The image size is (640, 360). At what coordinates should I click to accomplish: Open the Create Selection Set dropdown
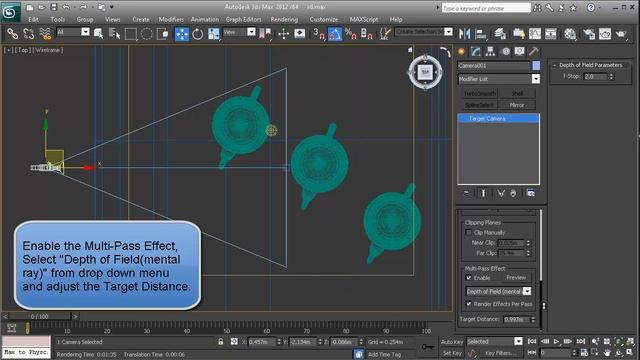click(x=448, y=32)
